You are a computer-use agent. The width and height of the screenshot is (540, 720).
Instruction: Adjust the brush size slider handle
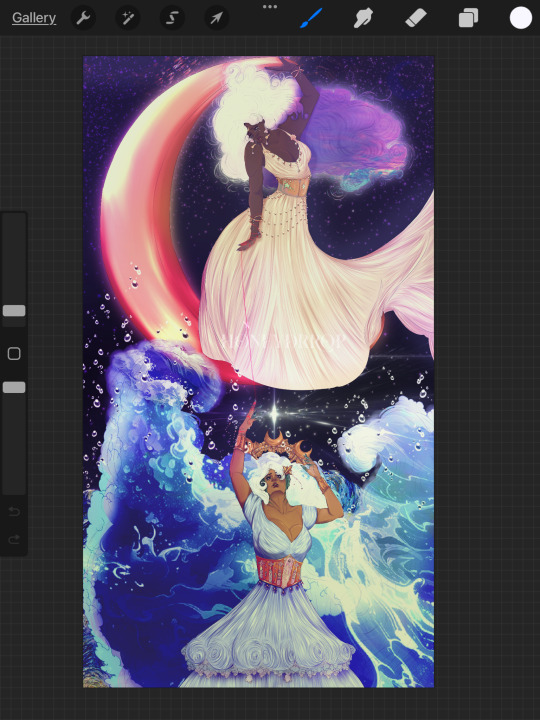[14, 311]
